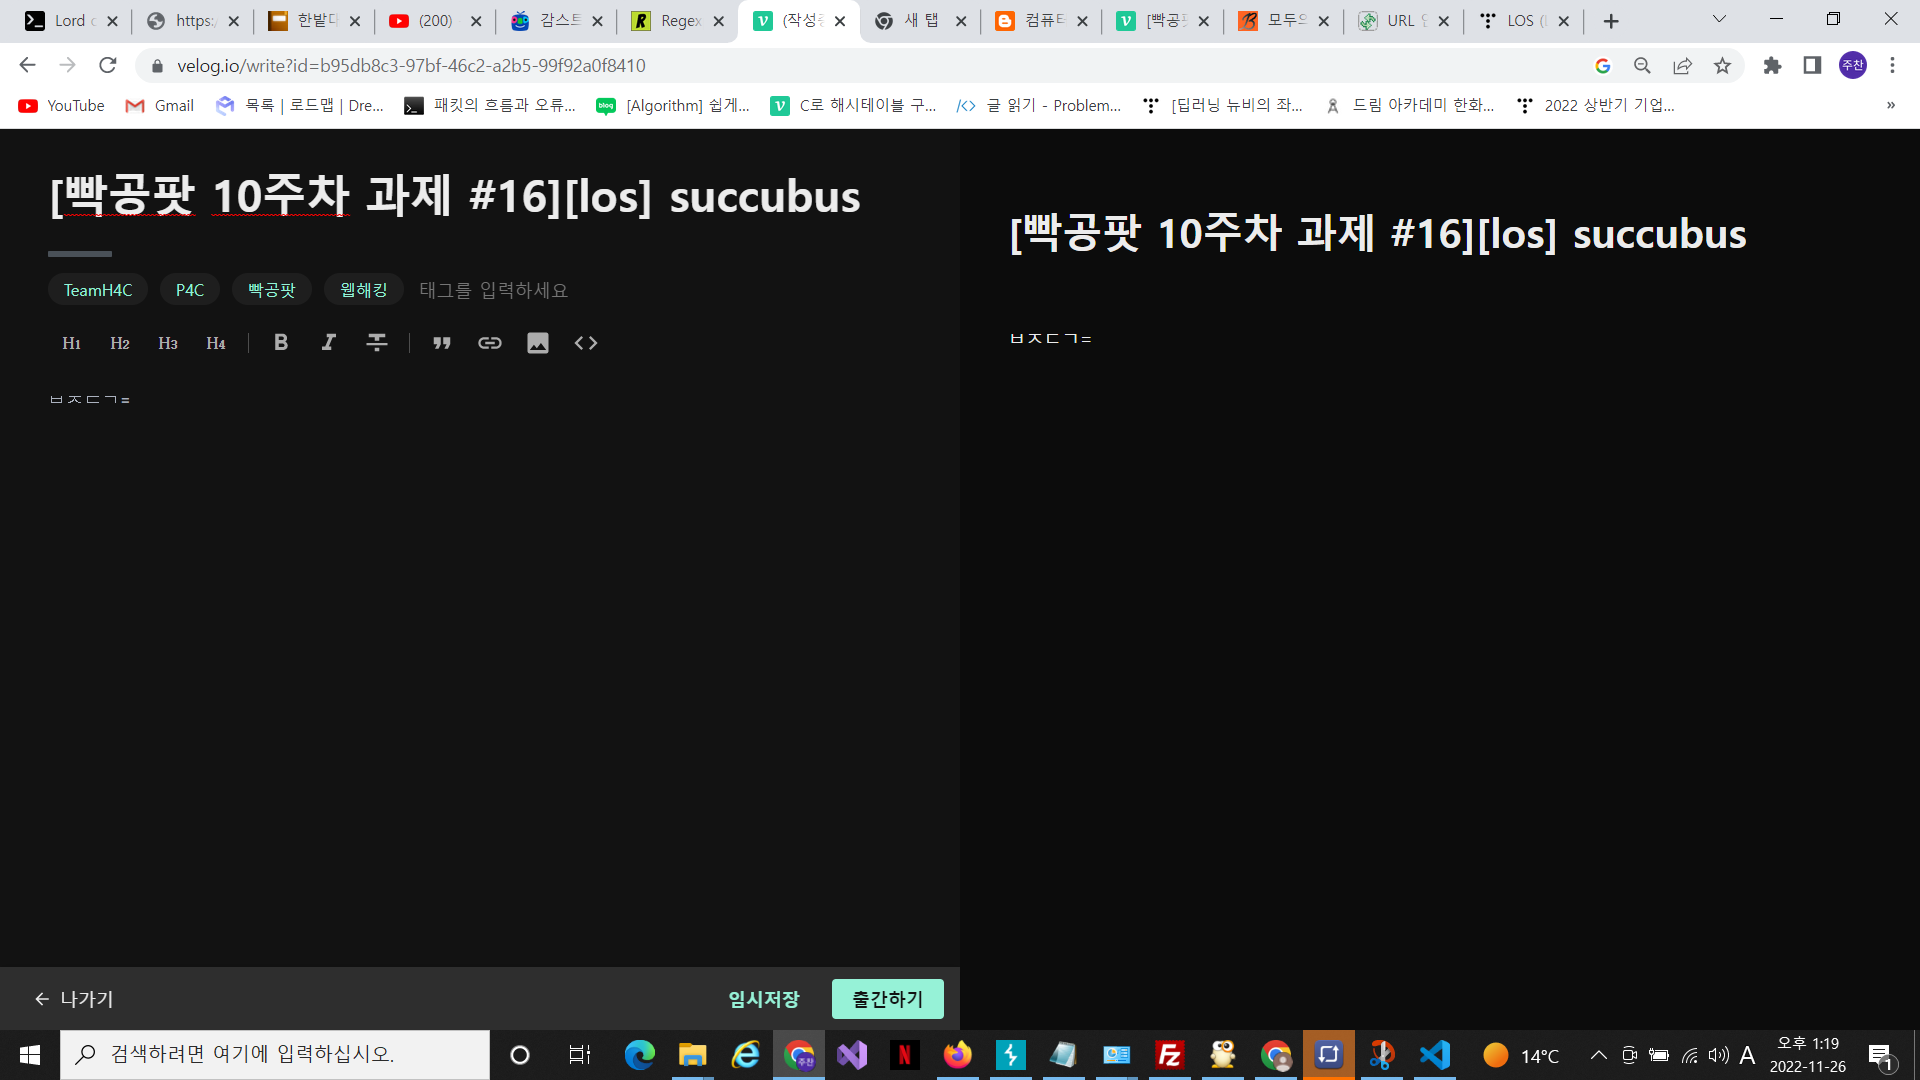1920x1080 pixels.
Task: Apply H4 heading format
Action: [215, 343]
